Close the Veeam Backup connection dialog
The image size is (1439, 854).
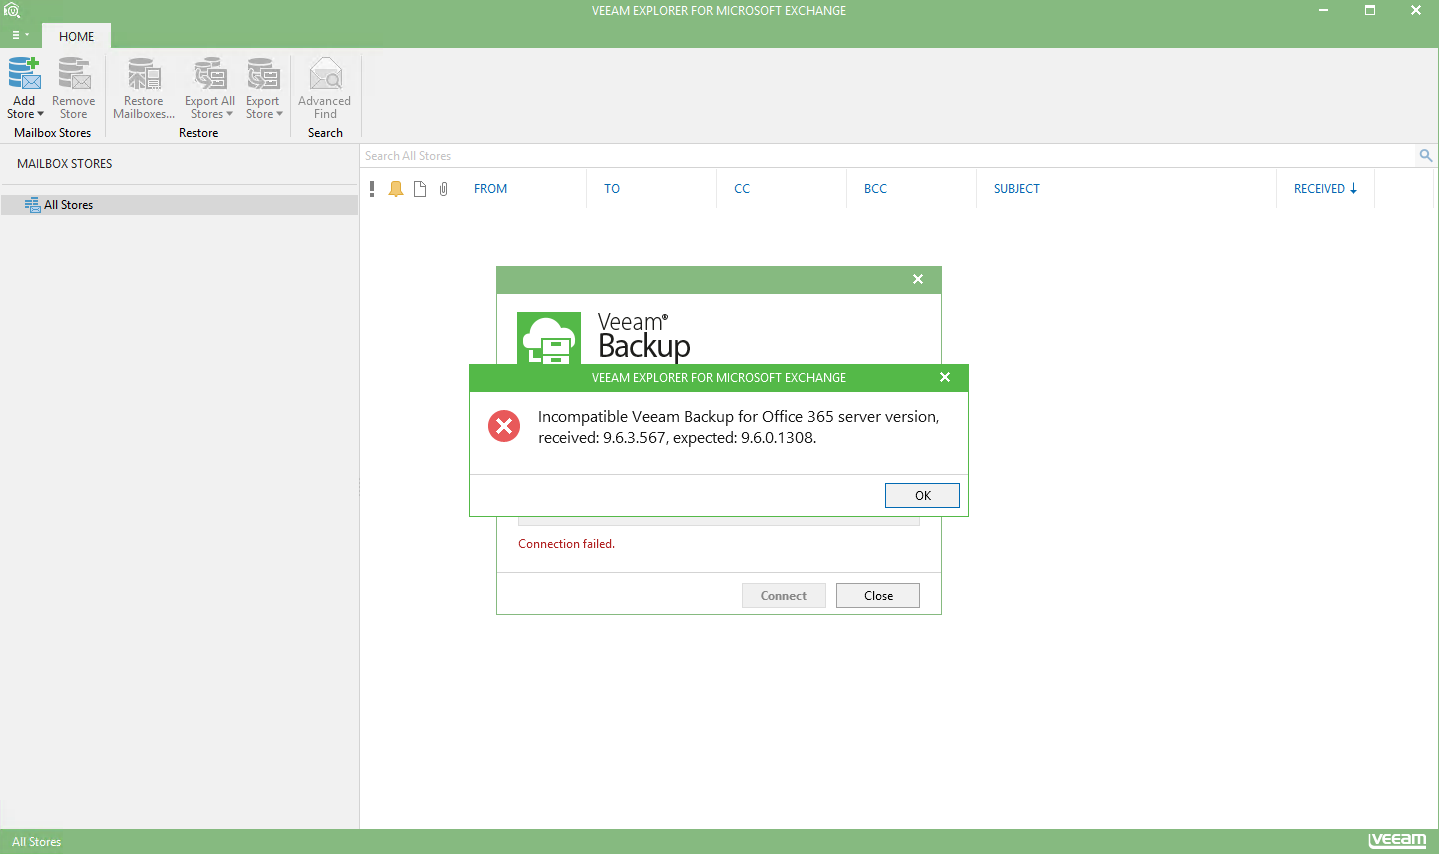(918, 279)
